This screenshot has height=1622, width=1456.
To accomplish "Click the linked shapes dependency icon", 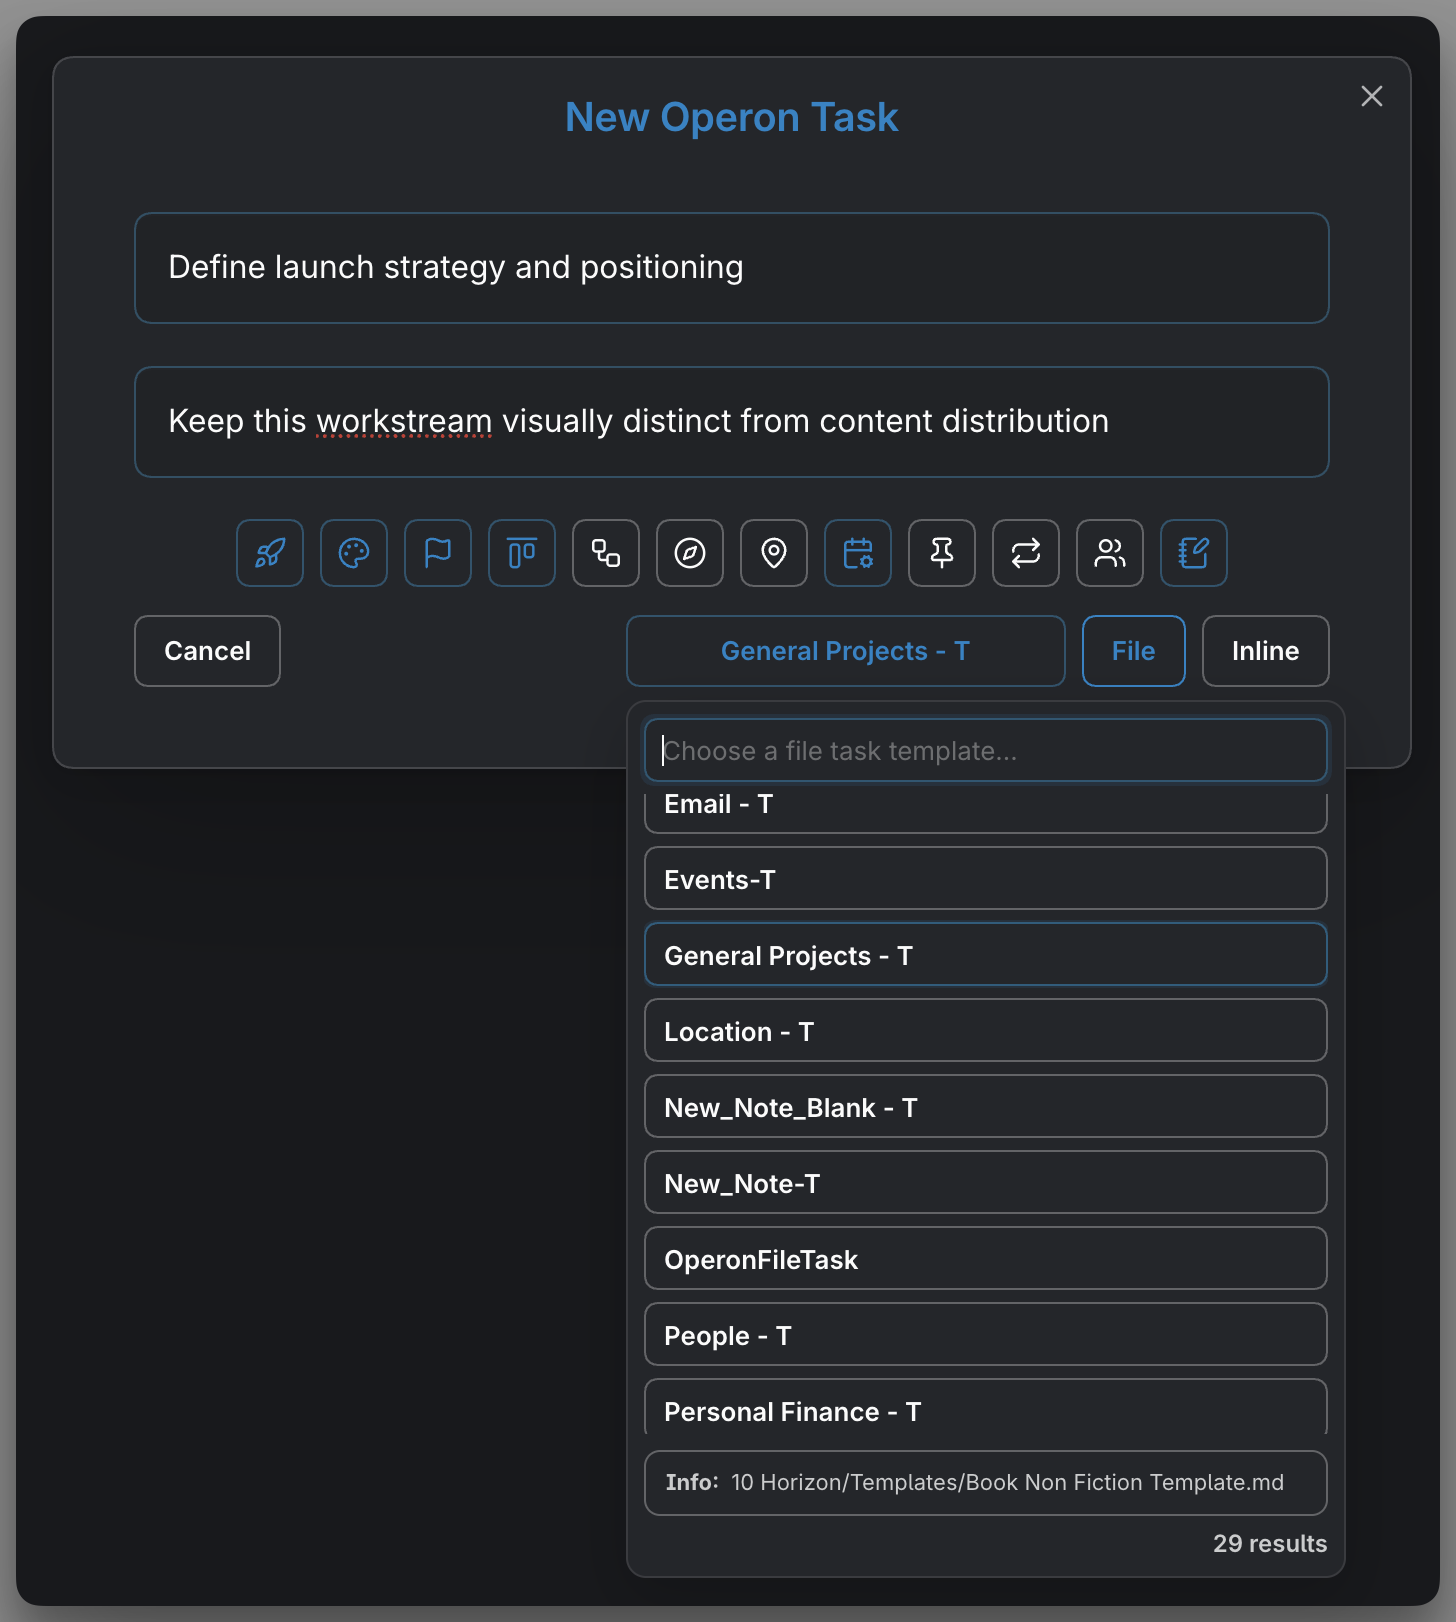I will 606,553.
